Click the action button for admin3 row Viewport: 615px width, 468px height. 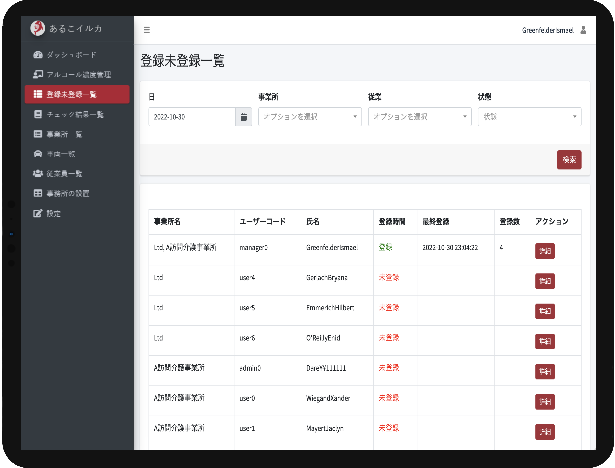[x=545, y=371]
